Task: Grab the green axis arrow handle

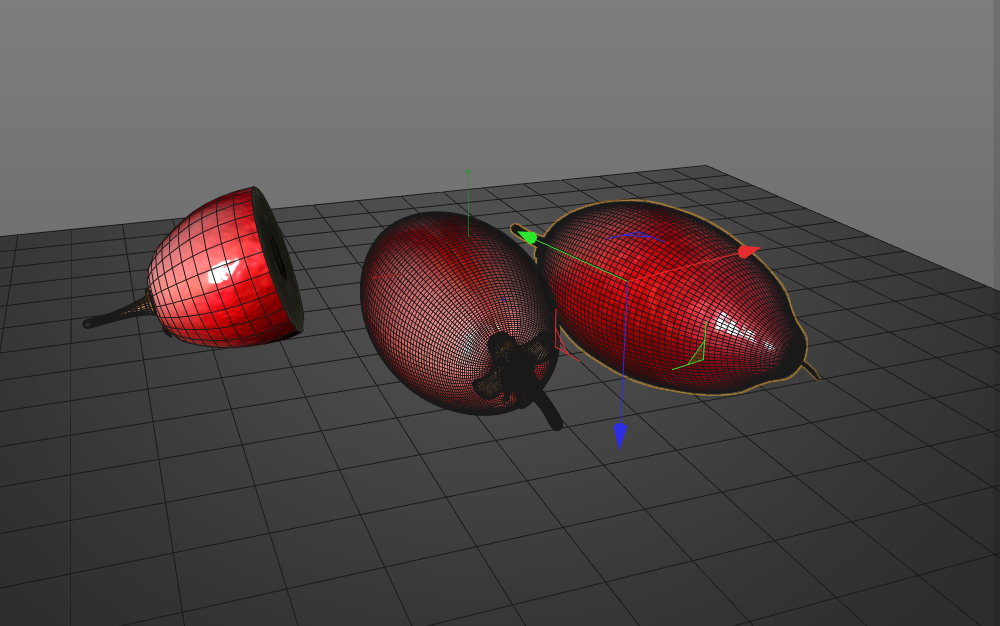Action: coord(527,237)
